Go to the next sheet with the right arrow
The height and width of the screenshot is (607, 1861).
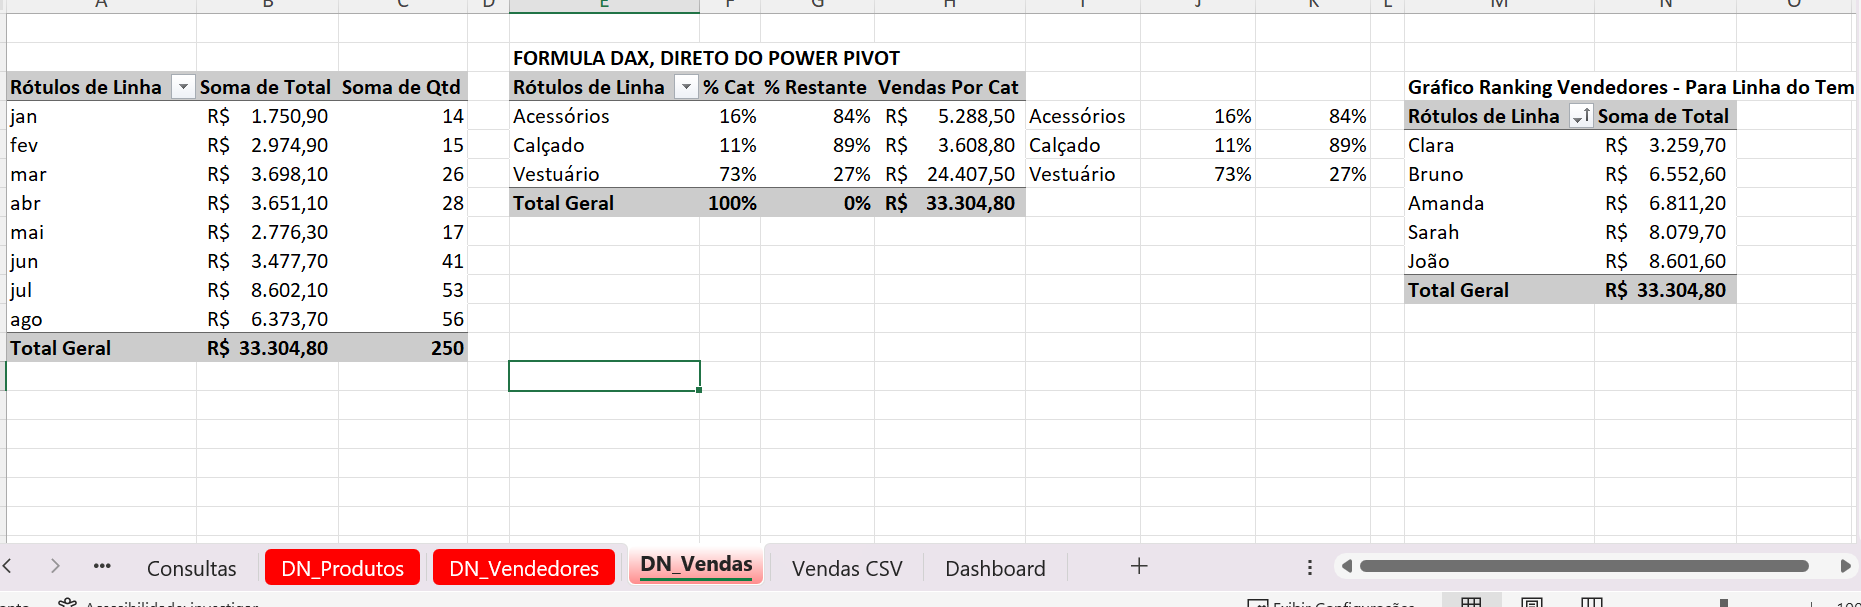(x=55, y=566)
